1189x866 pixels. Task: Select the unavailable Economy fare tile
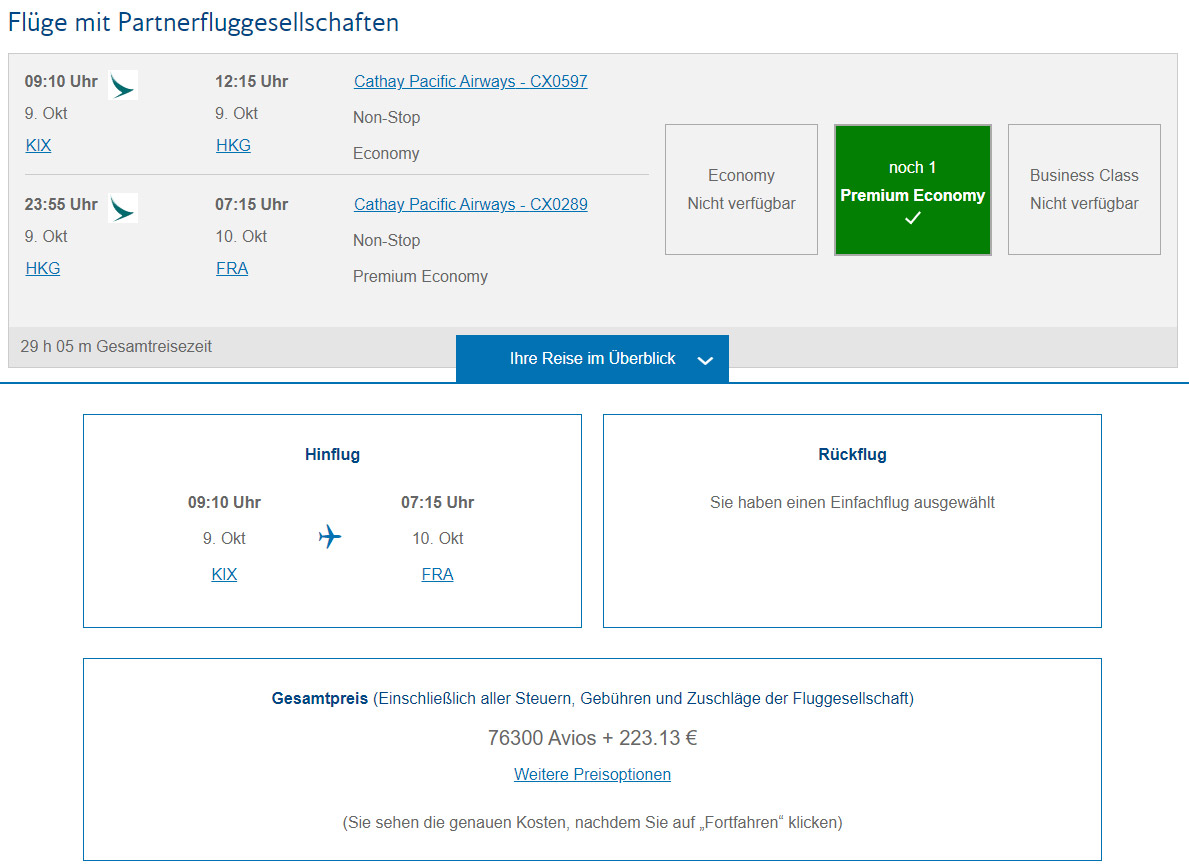pos(742,190)
